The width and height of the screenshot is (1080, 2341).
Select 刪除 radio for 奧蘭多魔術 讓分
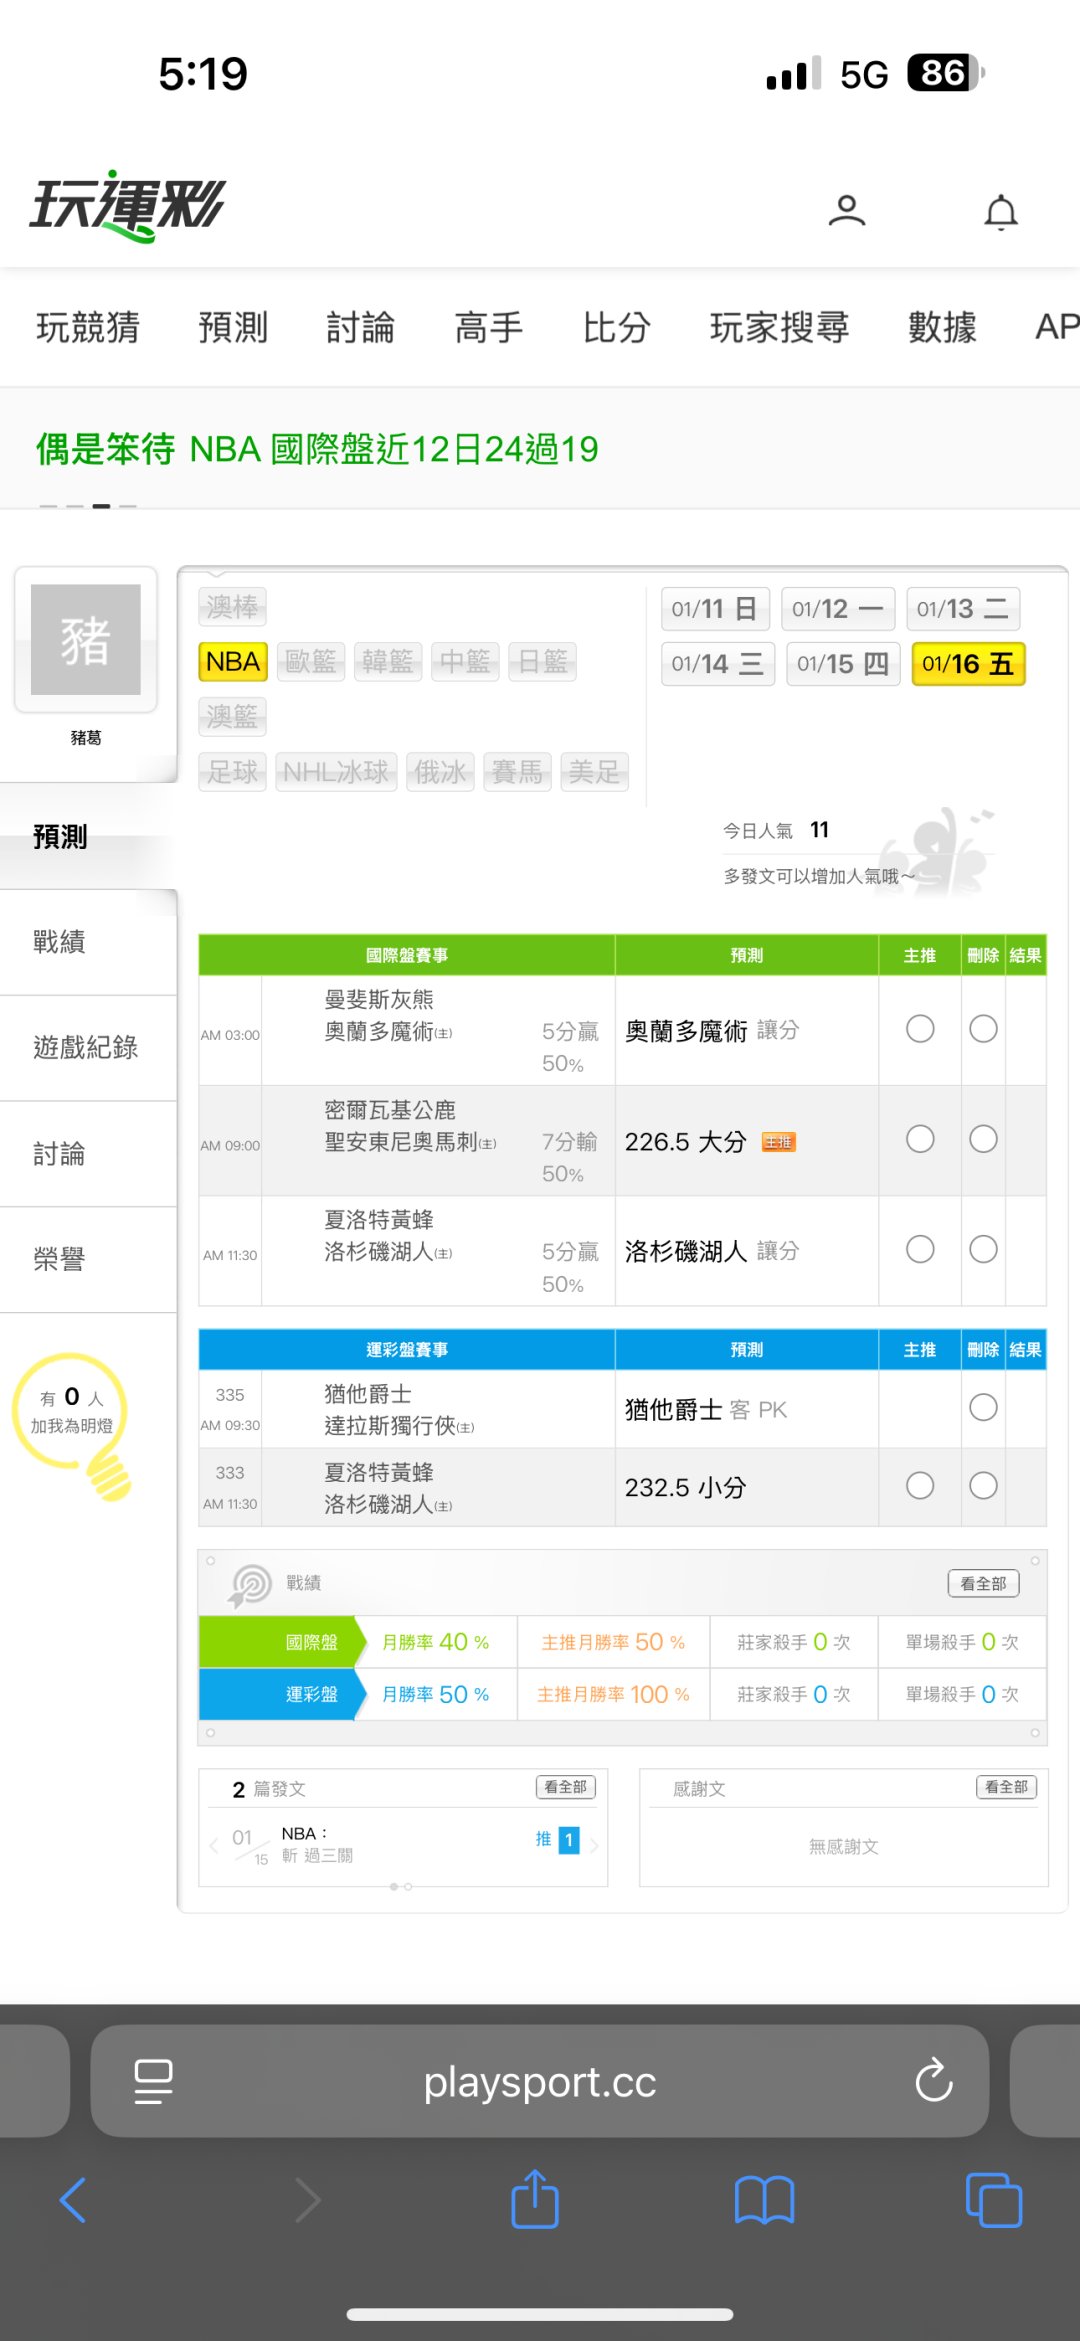tap(983, 1029)
